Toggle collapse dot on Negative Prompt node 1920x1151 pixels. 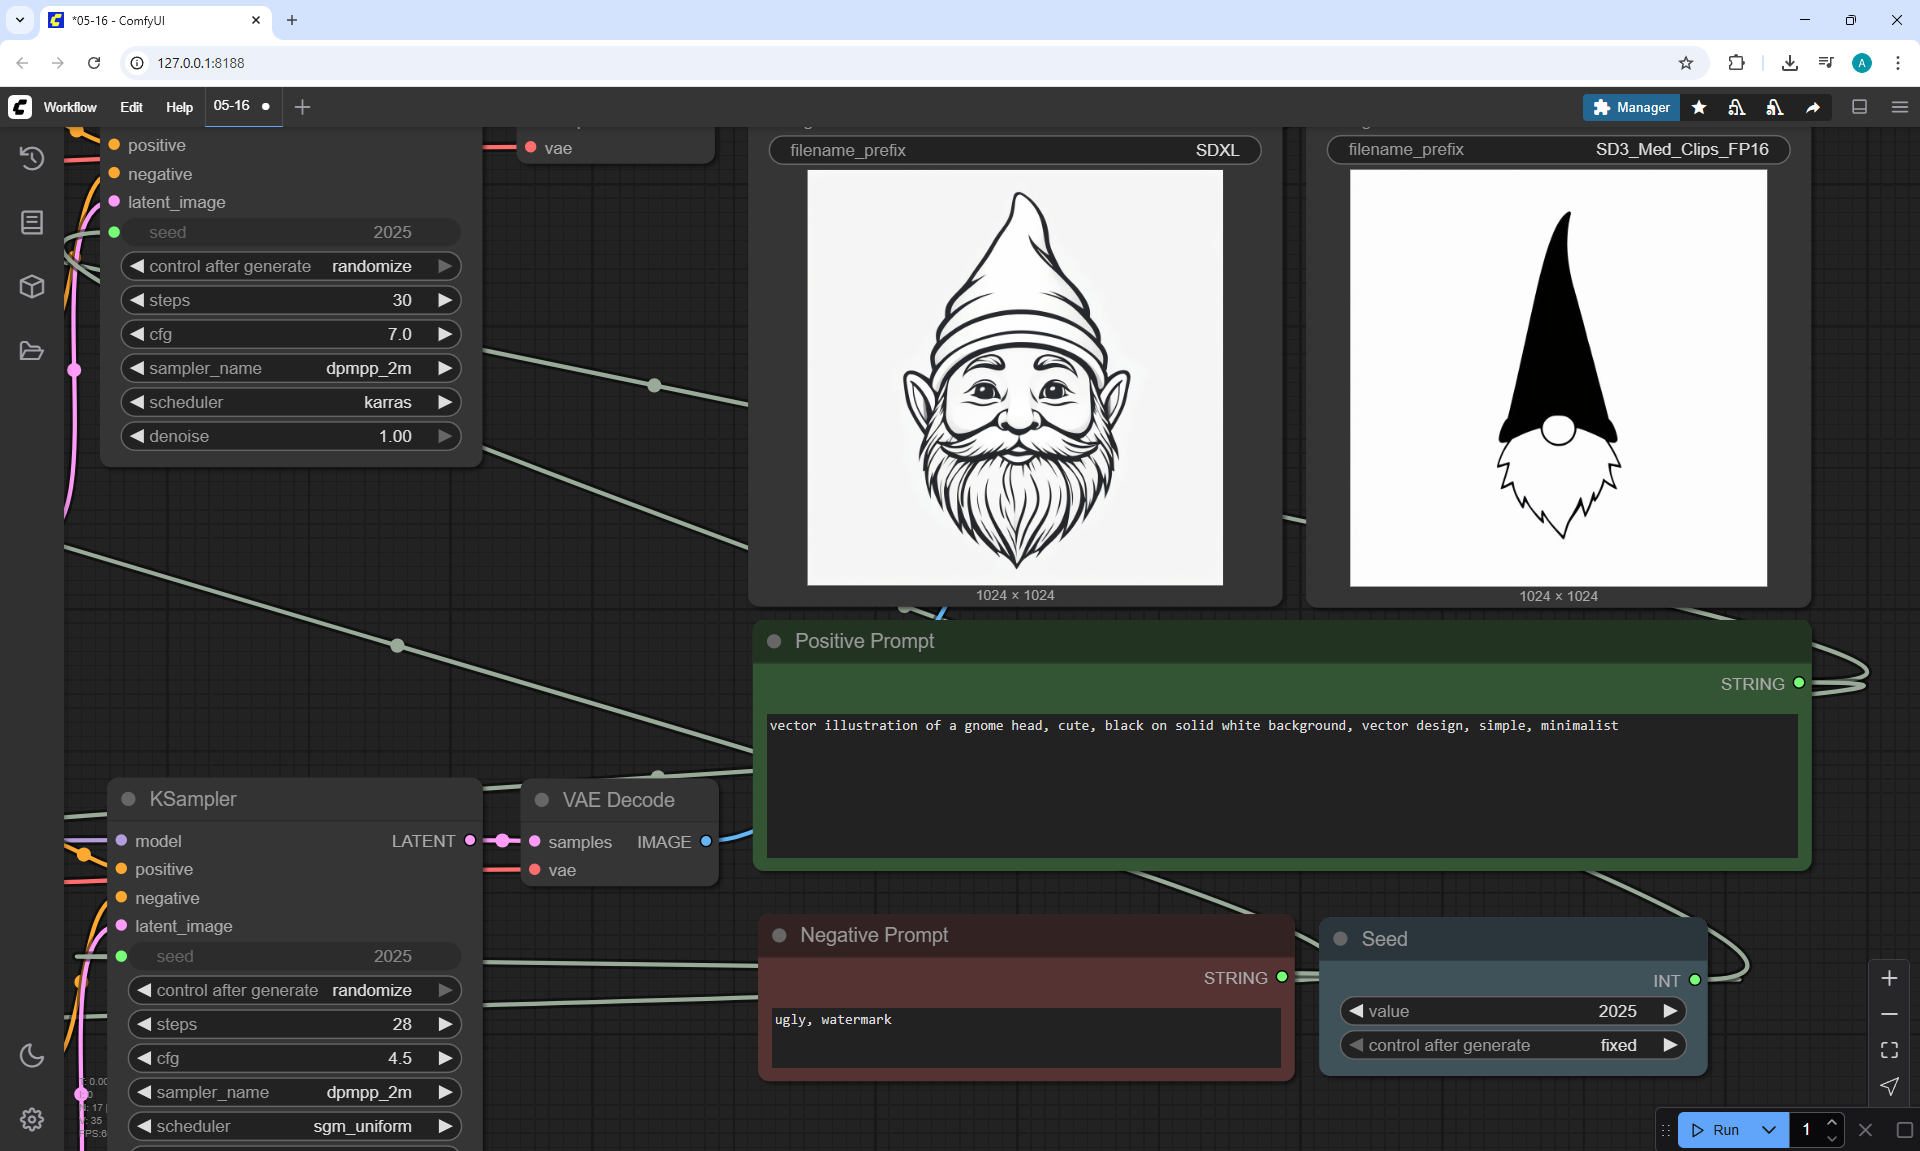pos(779,935)
